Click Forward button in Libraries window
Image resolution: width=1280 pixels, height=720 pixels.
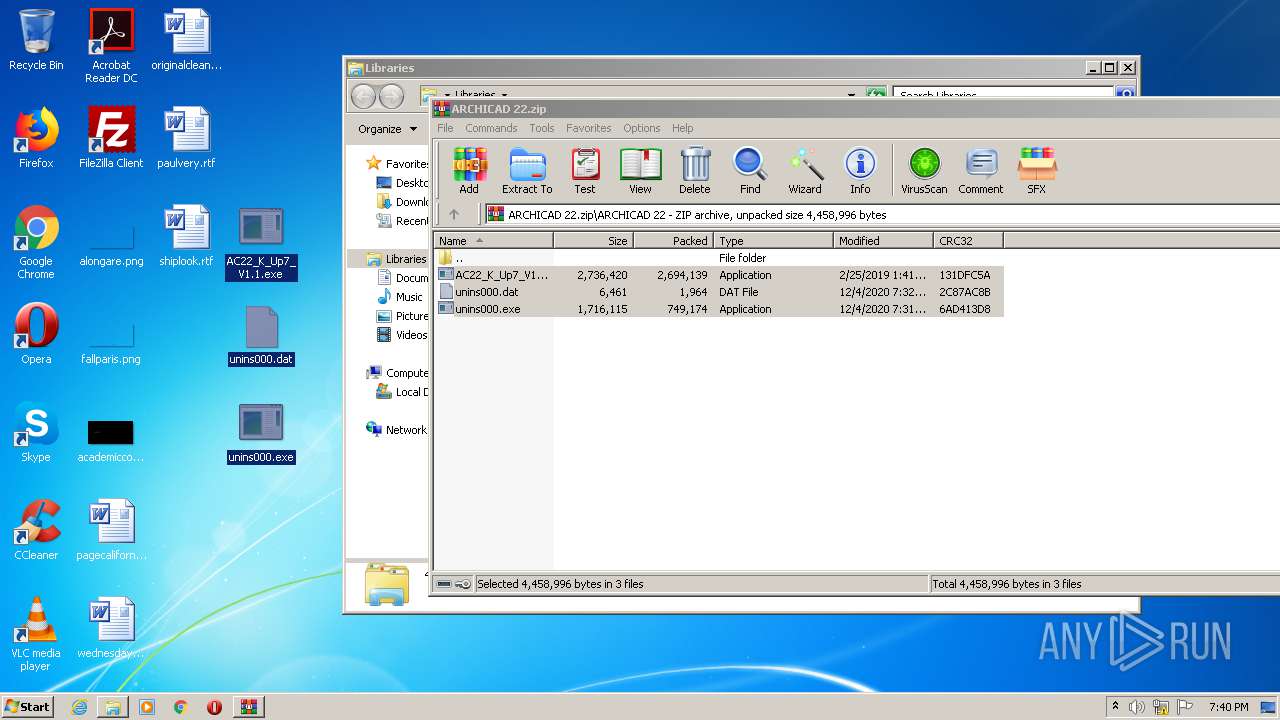(x=391, y=96)
